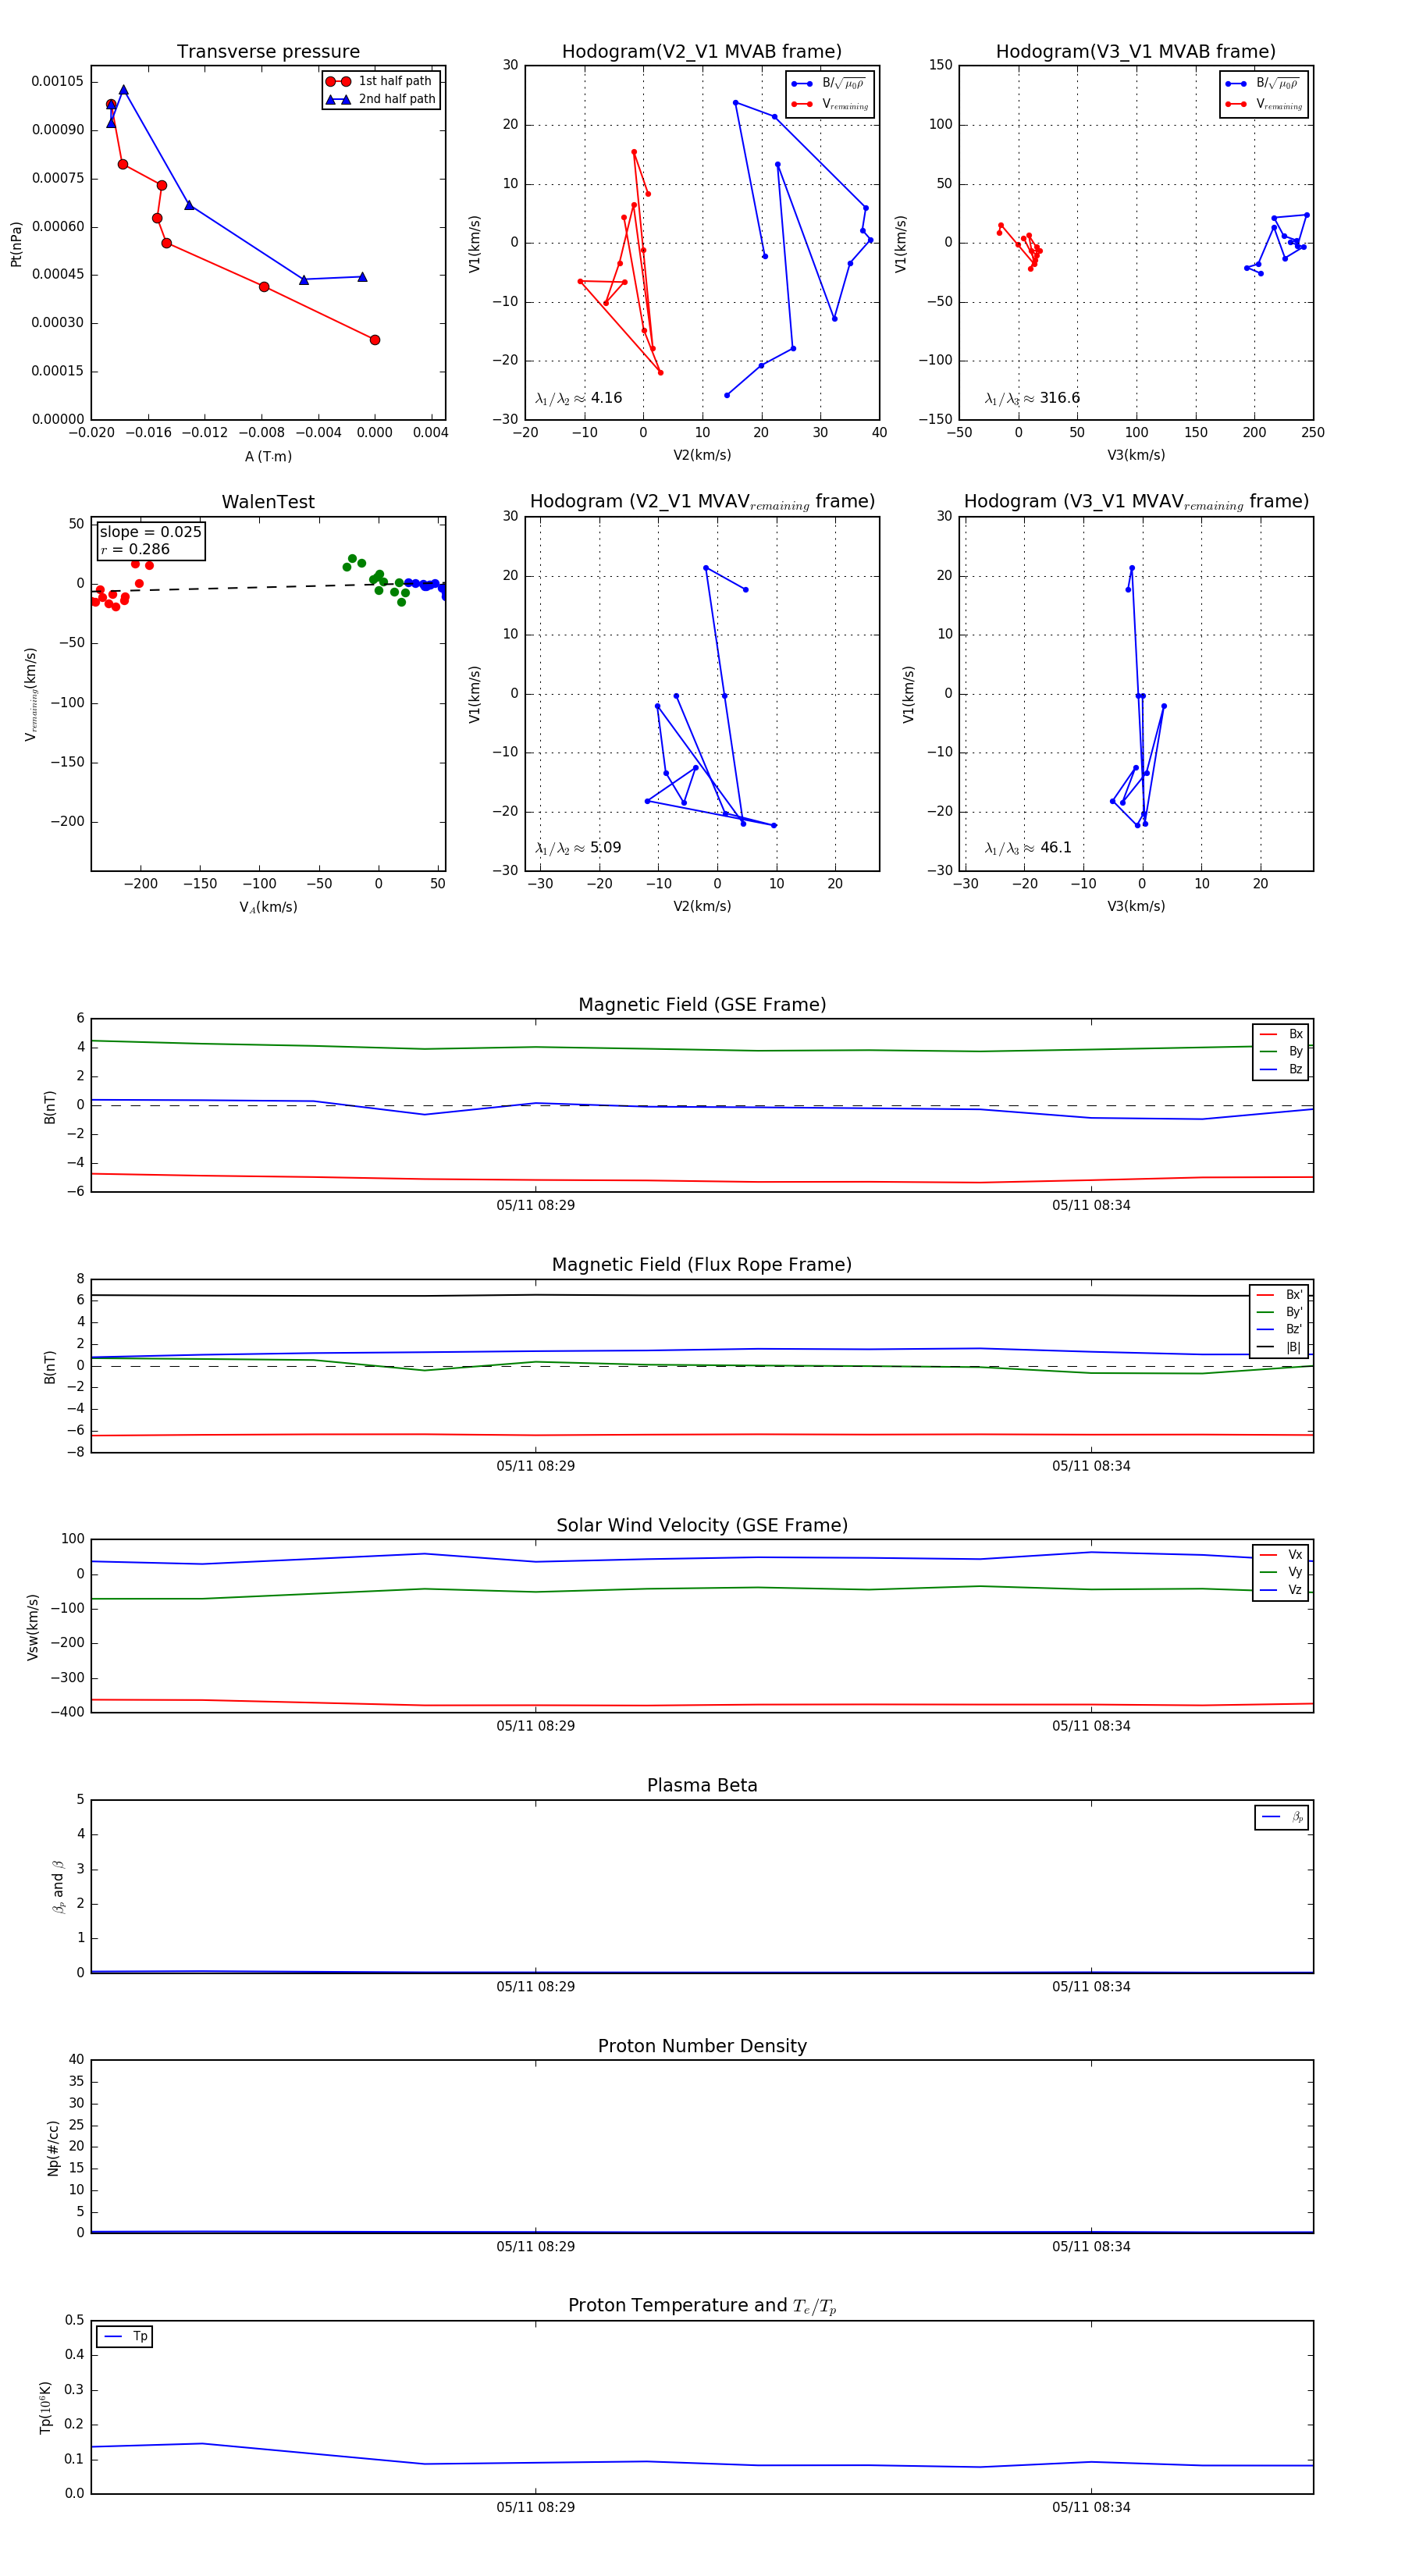Select the Bz' legend entry in Flux Rope plot
This screenshot has width=1405, height=2576.
[1279, 1329]
